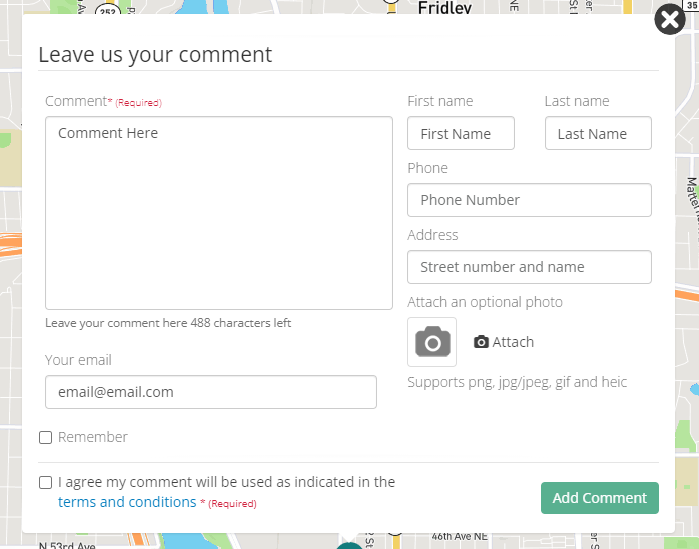The height and width of the screenshot is (549, 699).
Task: Focus the Street number and name field
Action: click(x=529, y=267)
